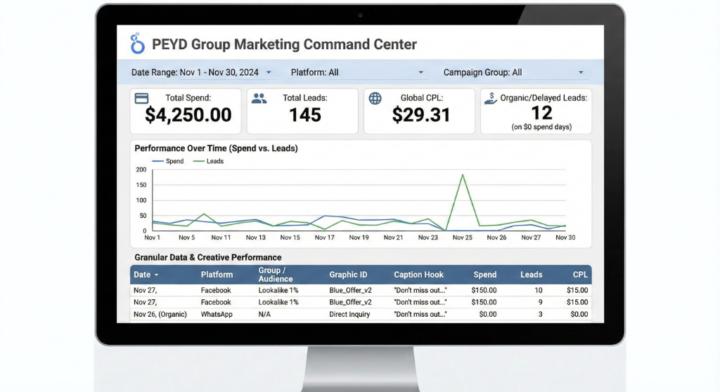Toggle the green Leads legend item
Viewport: 720px width, 392px height.
tap(208, 161)
